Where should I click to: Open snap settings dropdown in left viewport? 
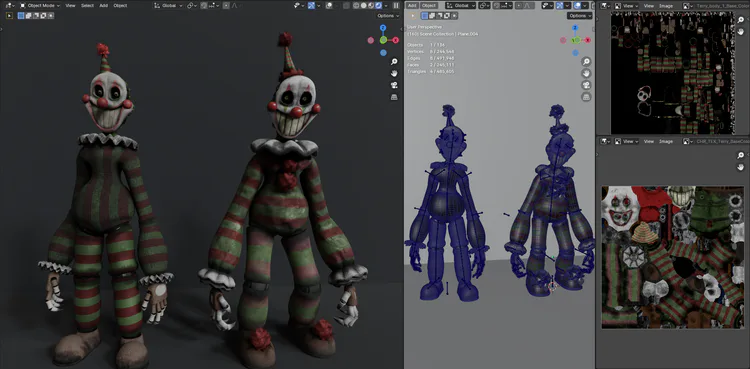click(214, 6)
